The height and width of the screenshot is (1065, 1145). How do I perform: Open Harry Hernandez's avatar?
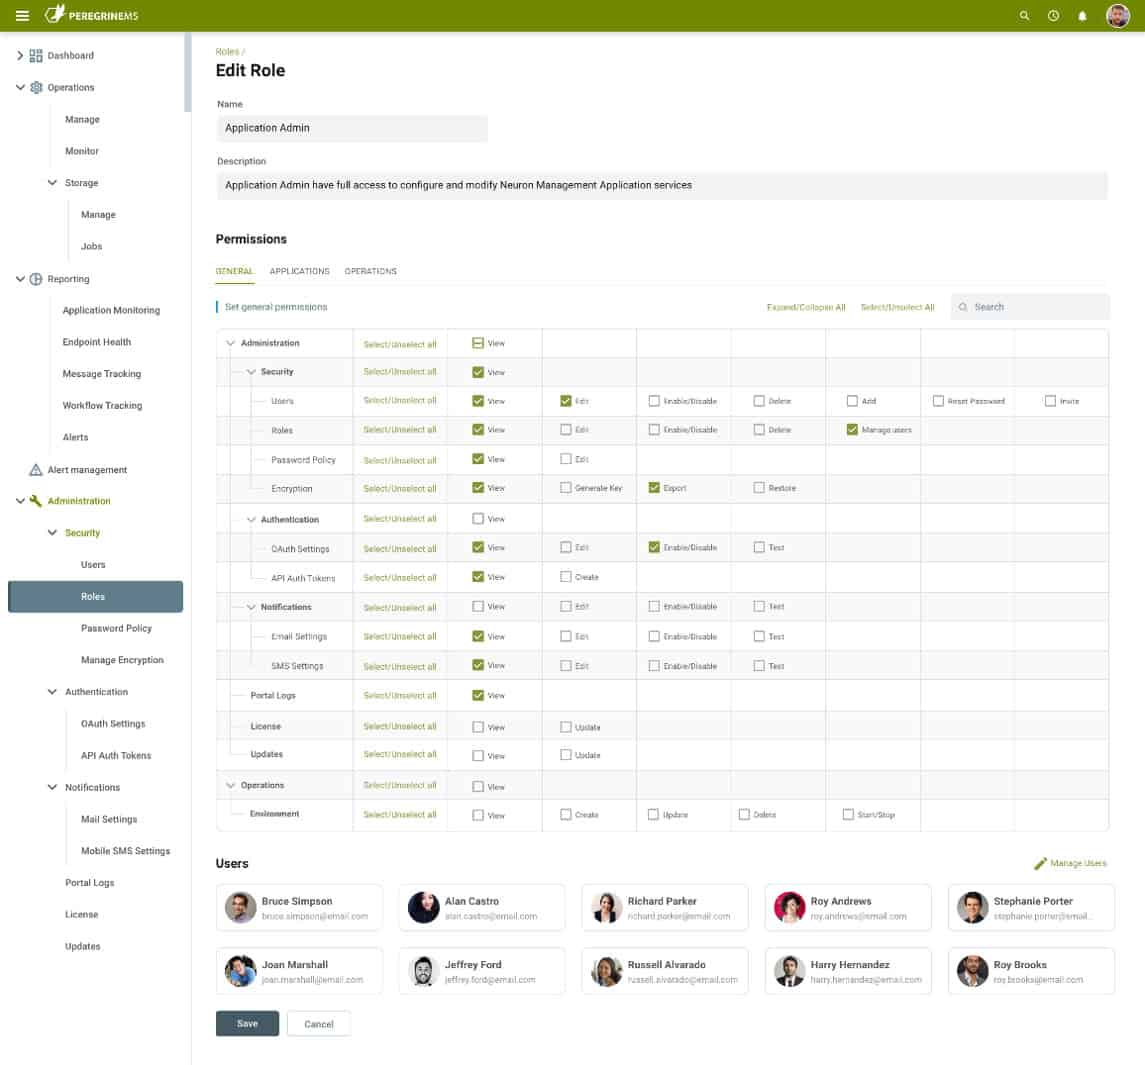coord(789,971)
